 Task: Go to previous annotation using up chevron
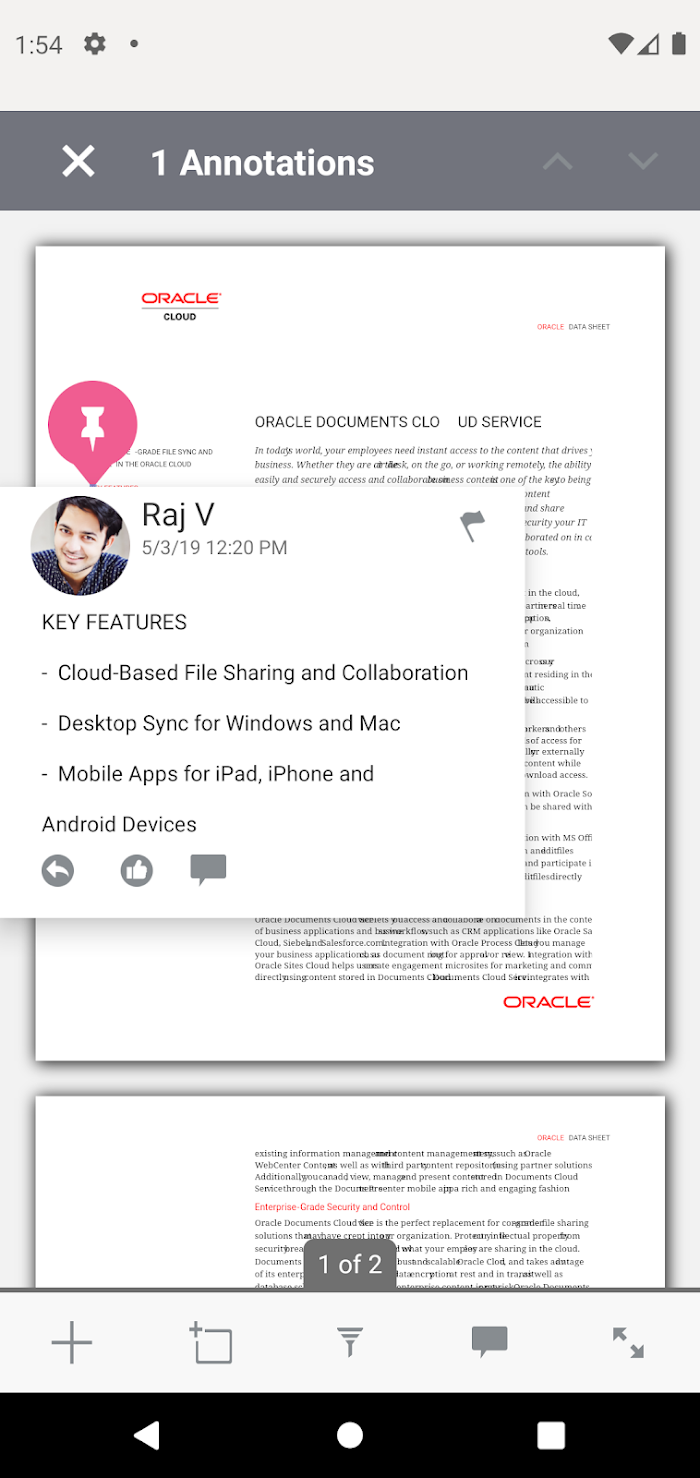(558, 161)
